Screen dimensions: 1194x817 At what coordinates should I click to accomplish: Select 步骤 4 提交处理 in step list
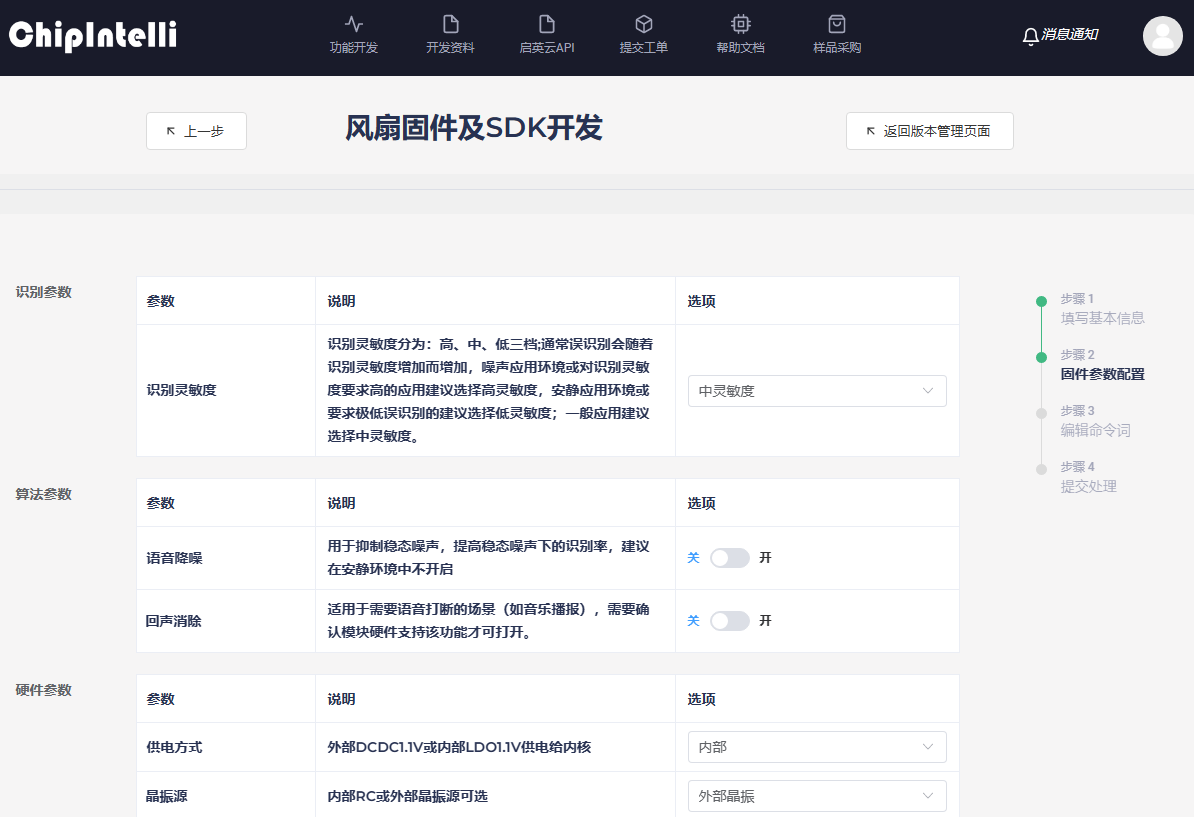1088,486
